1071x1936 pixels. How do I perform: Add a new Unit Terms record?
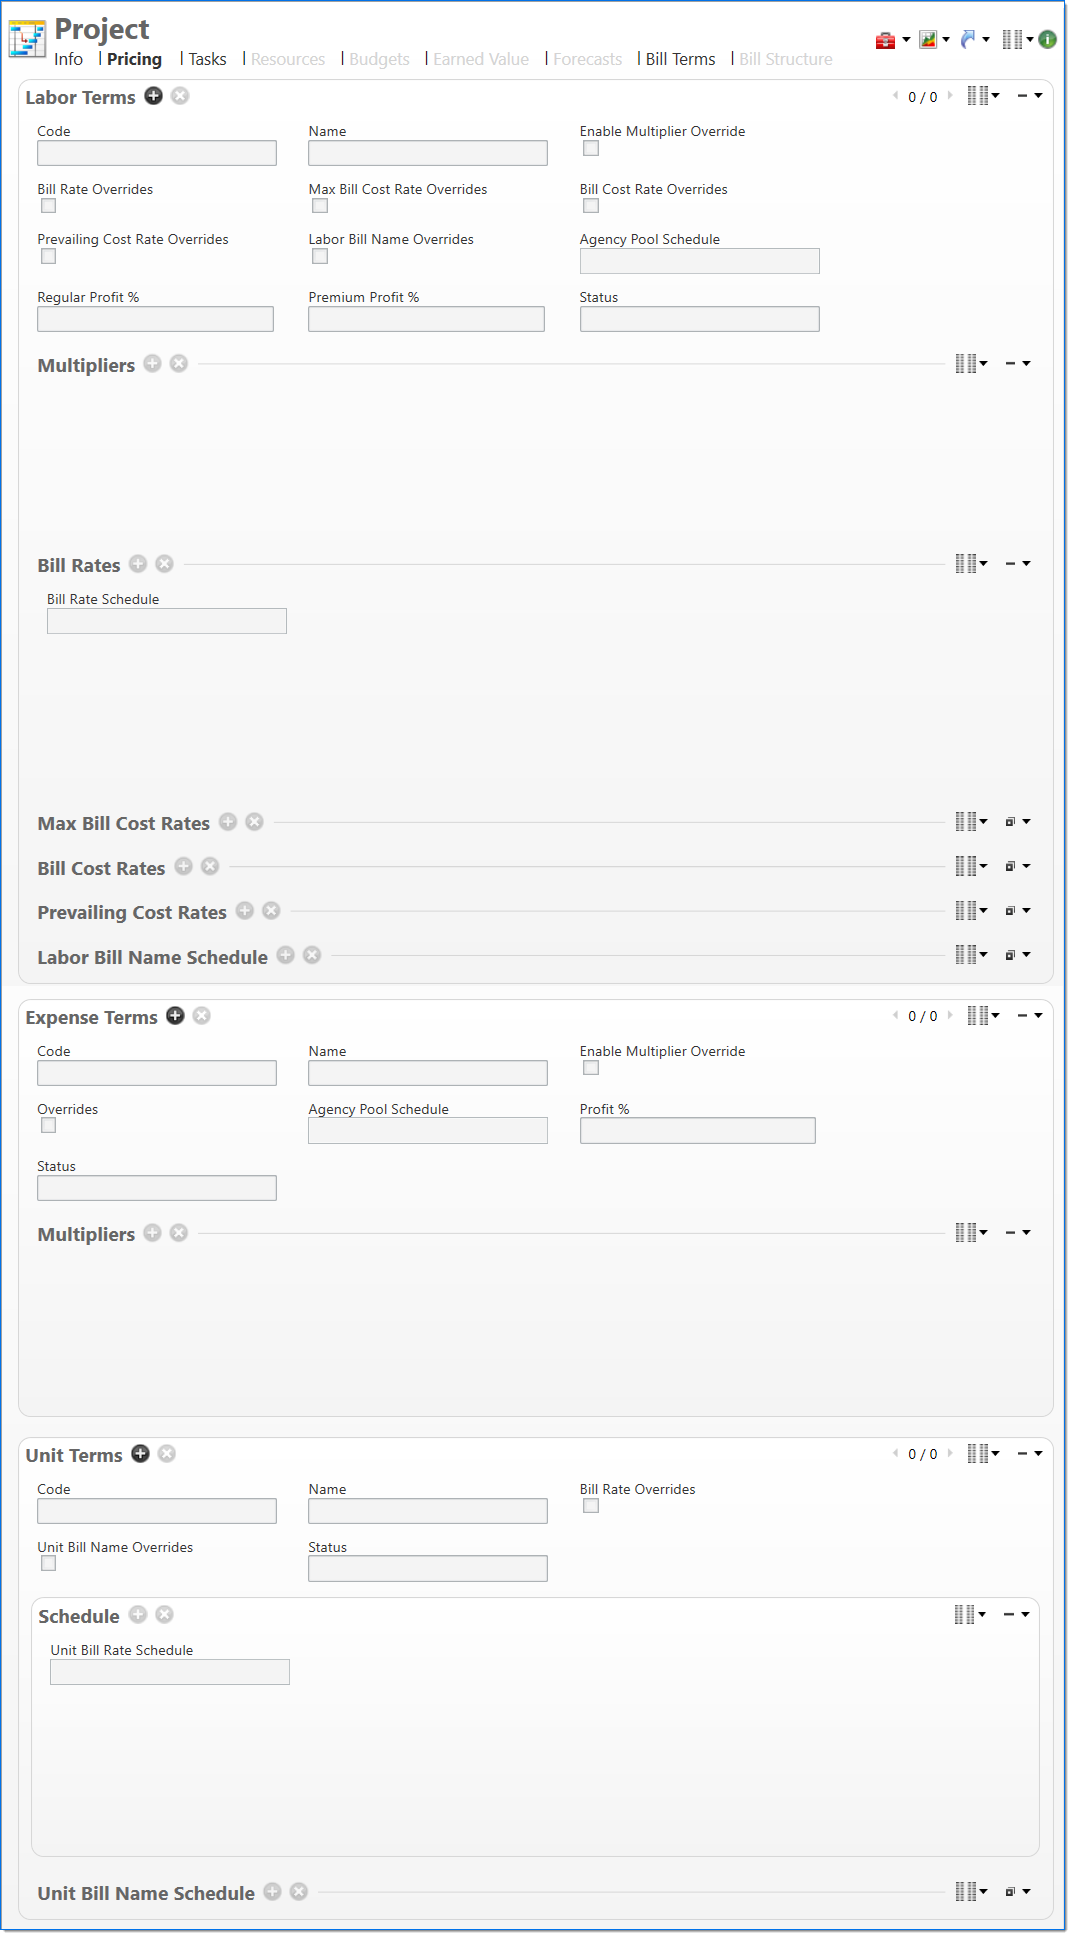140,1454
